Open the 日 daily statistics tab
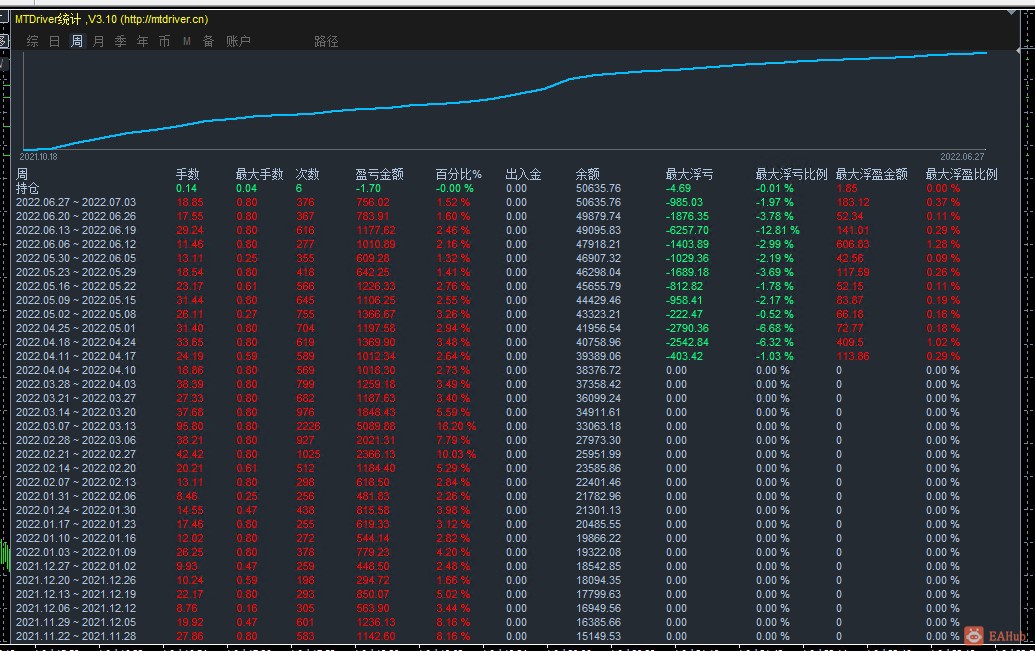The height and width of the screenshot is (651, 1035). point(55,42)
